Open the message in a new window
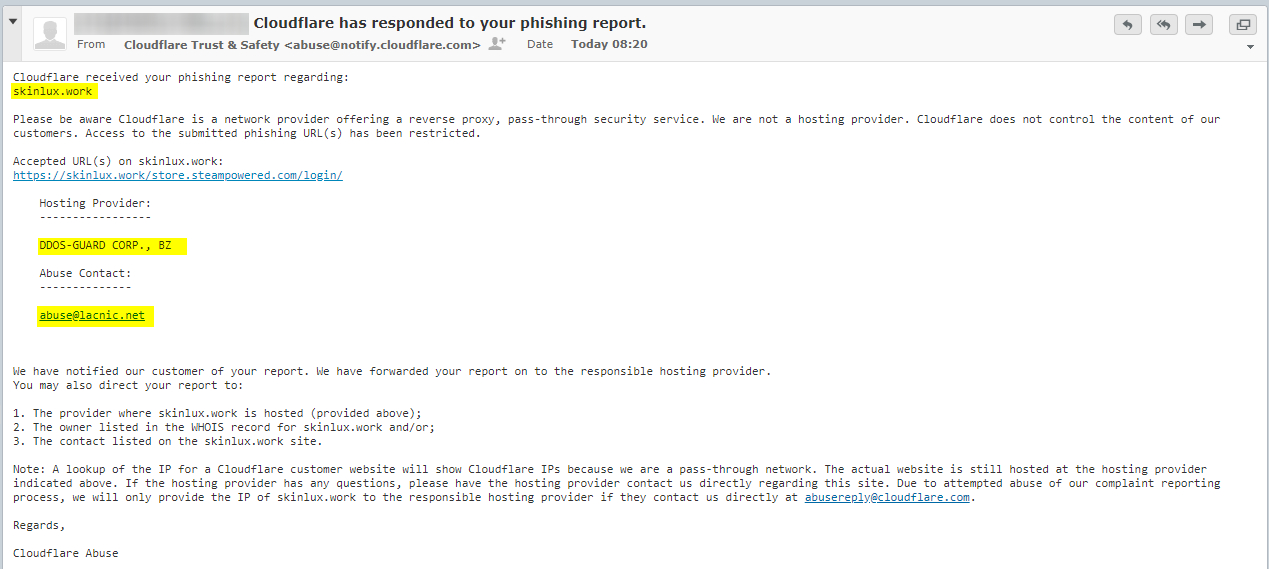 pyautogui.click(x=1242, y=25)
